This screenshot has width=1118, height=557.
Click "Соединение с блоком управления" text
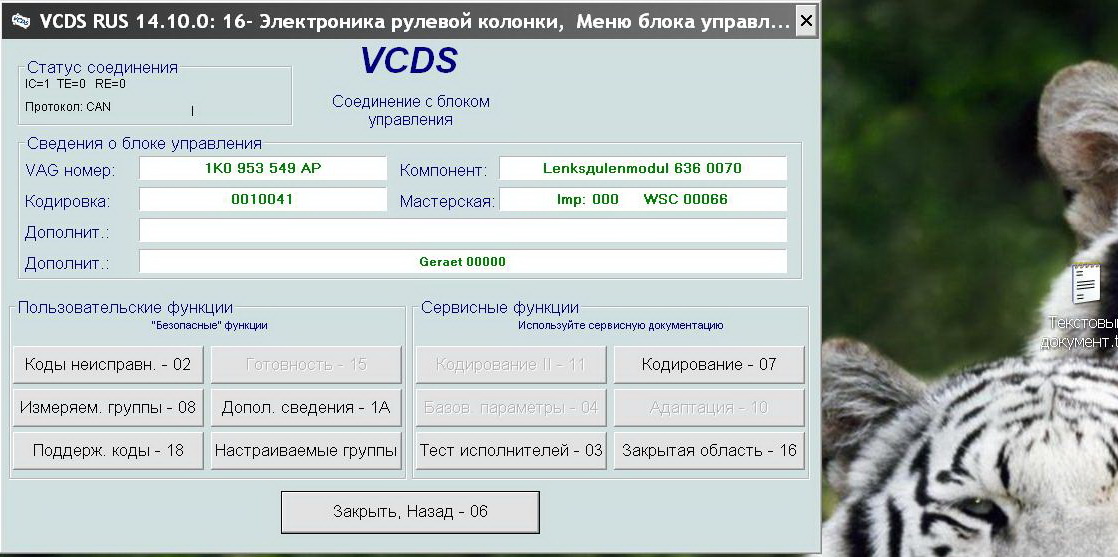point(411,111)
